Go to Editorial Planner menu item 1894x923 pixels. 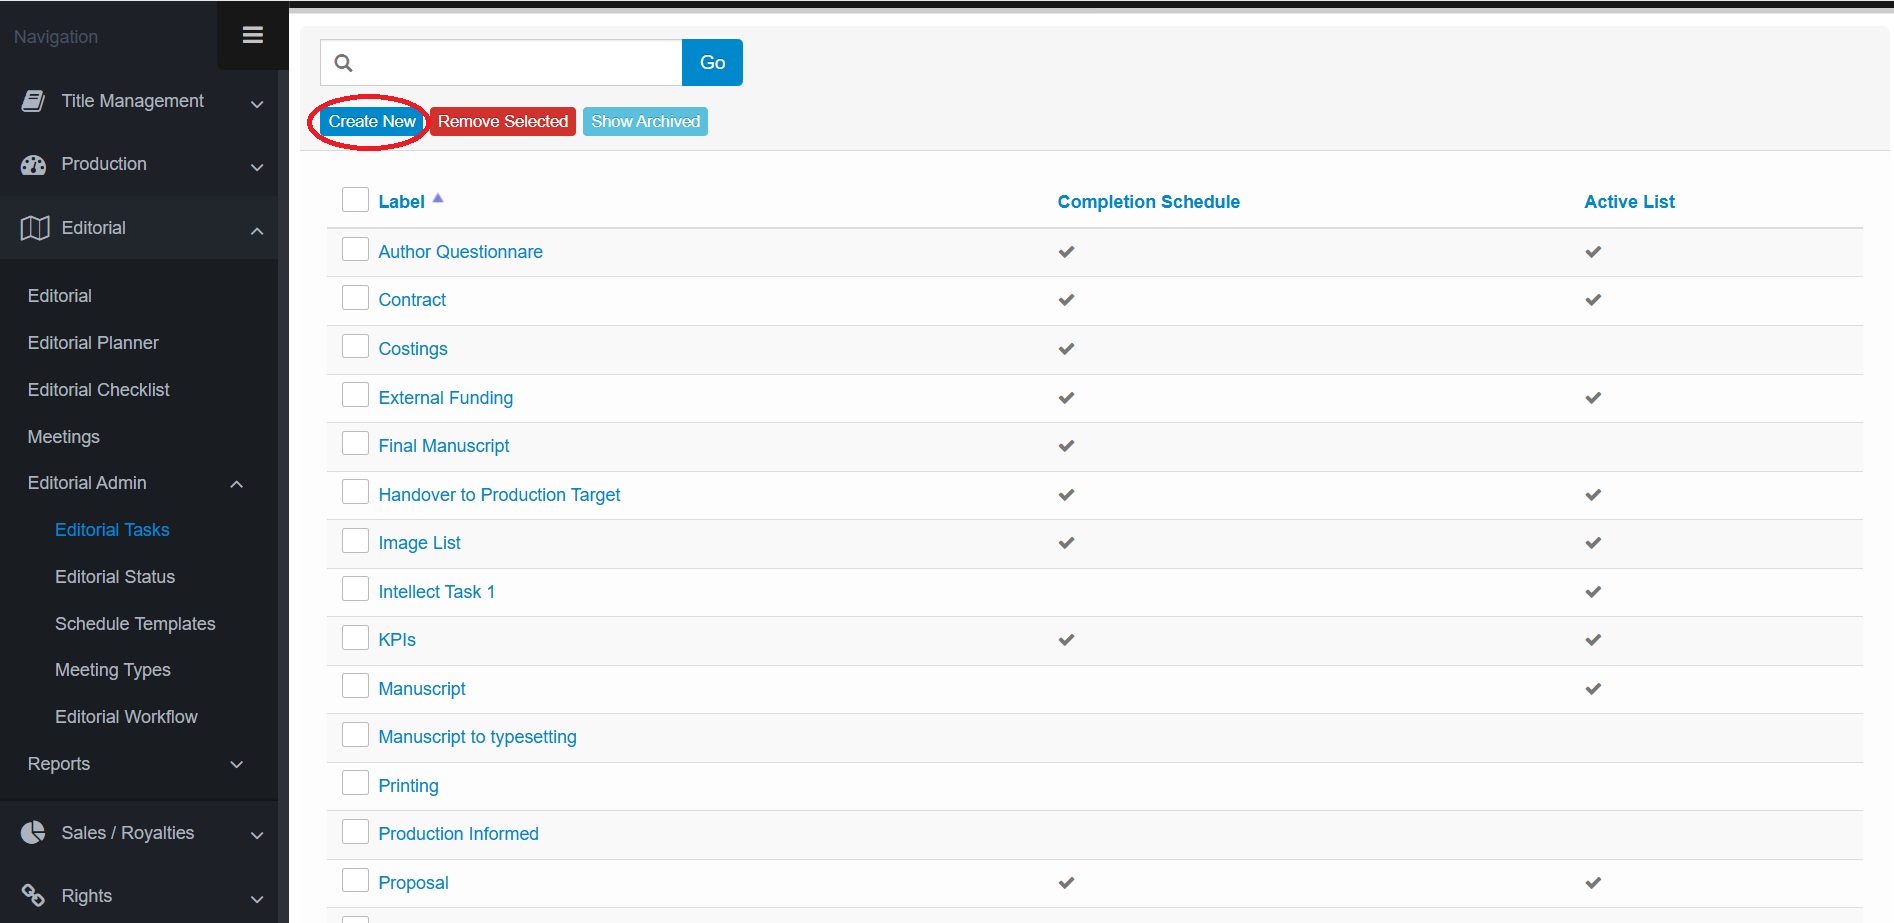tap(93, 343)
